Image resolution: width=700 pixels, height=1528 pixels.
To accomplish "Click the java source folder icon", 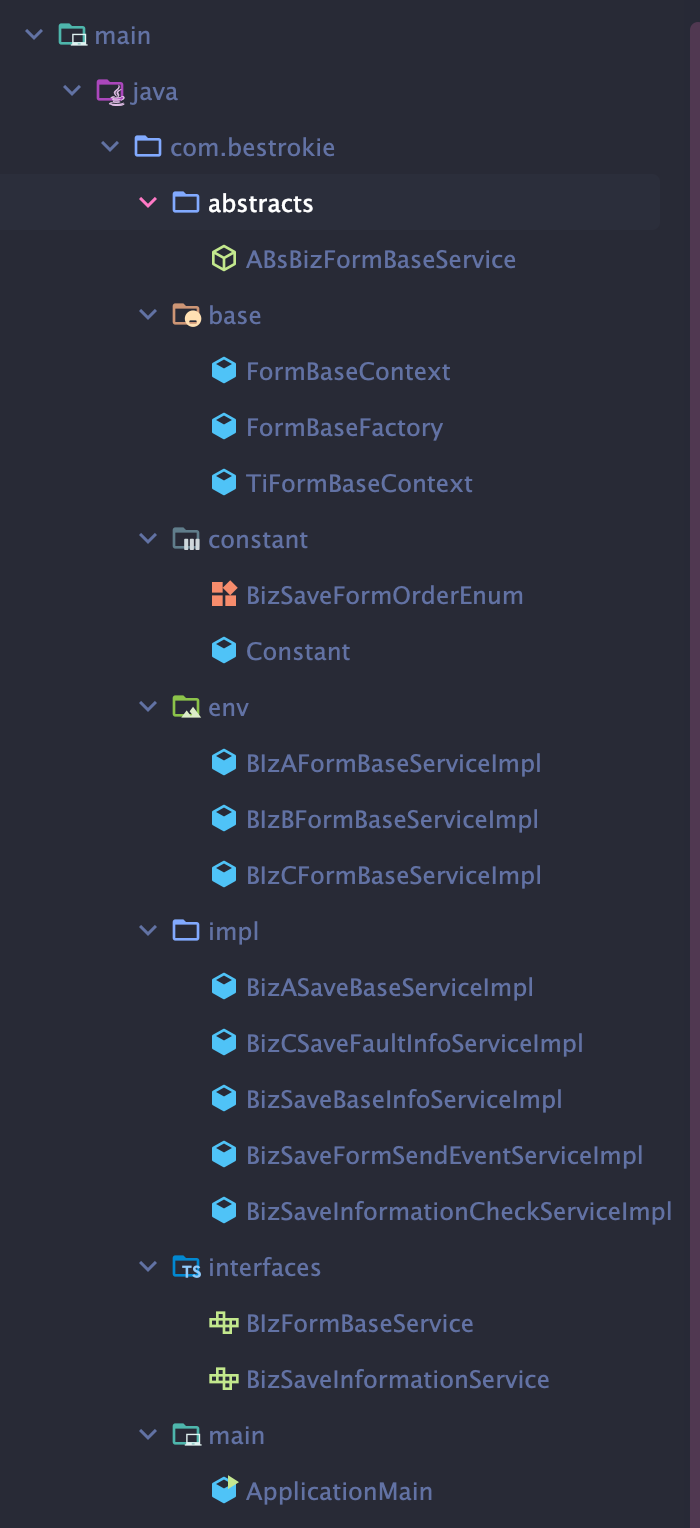I will (x=110, y=92).
